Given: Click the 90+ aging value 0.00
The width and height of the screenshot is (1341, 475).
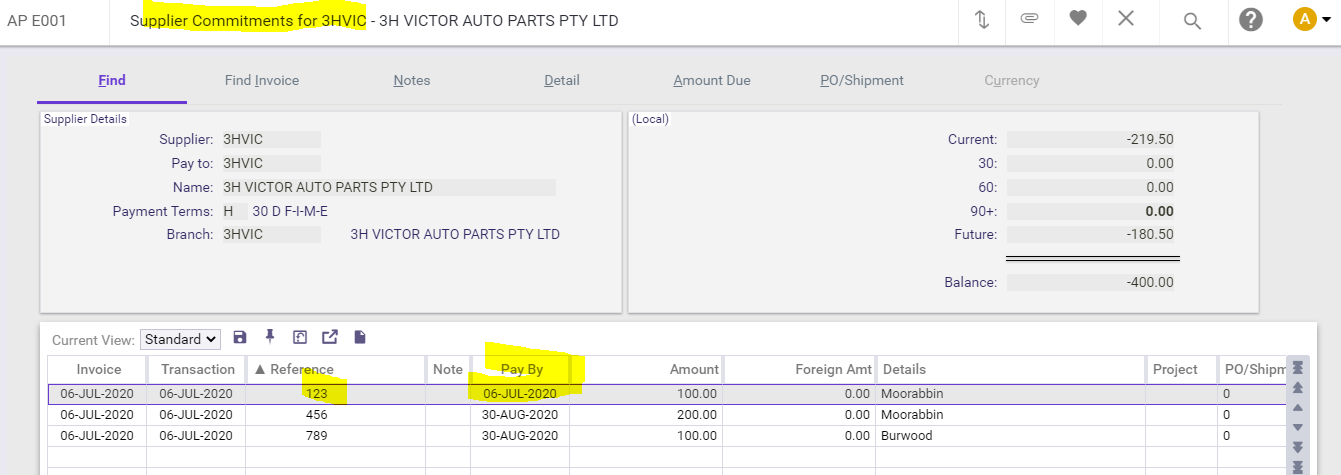Looking at the screenshot, I should (x=1091, y=211).
